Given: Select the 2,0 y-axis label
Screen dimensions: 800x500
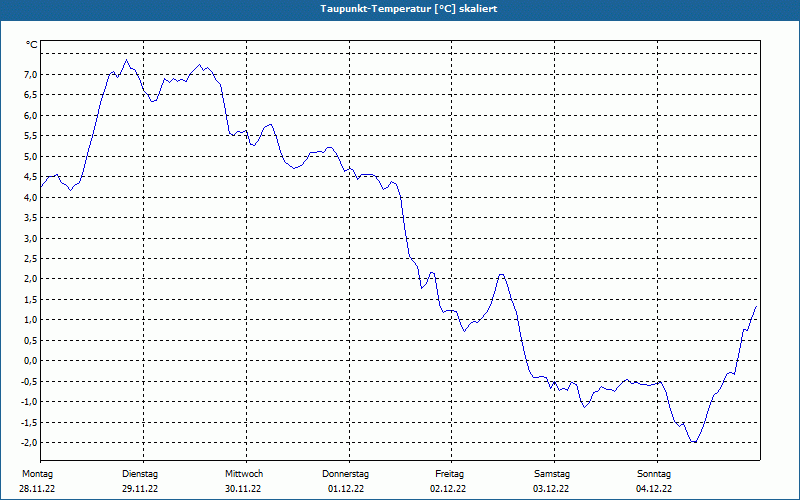Looking at the screenshot, I should pyautogui.click(x=31, y=279).
